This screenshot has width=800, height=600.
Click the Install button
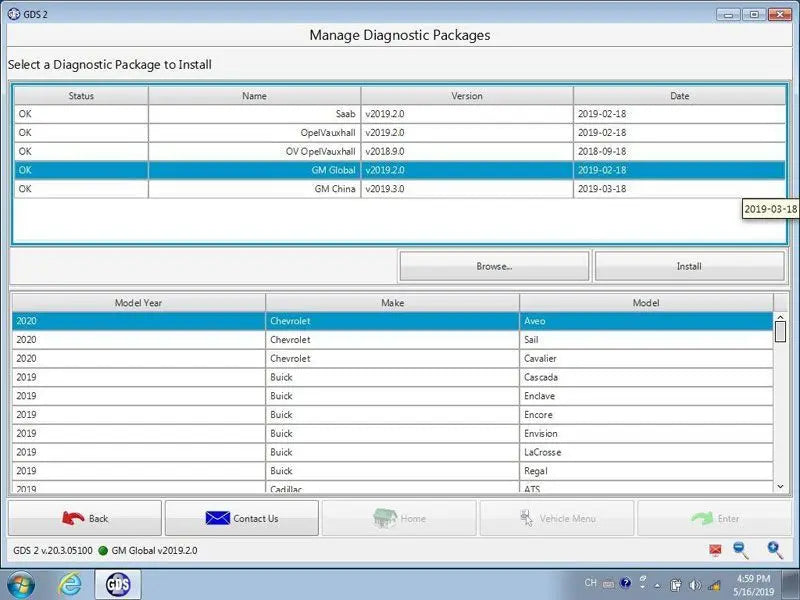[x=689, y=266]
